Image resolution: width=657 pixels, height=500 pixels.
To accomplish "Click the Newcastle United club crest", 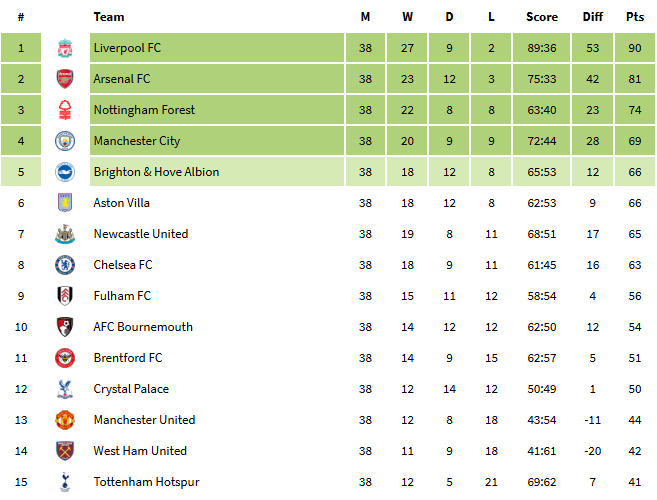I will [x=65, y=234].
